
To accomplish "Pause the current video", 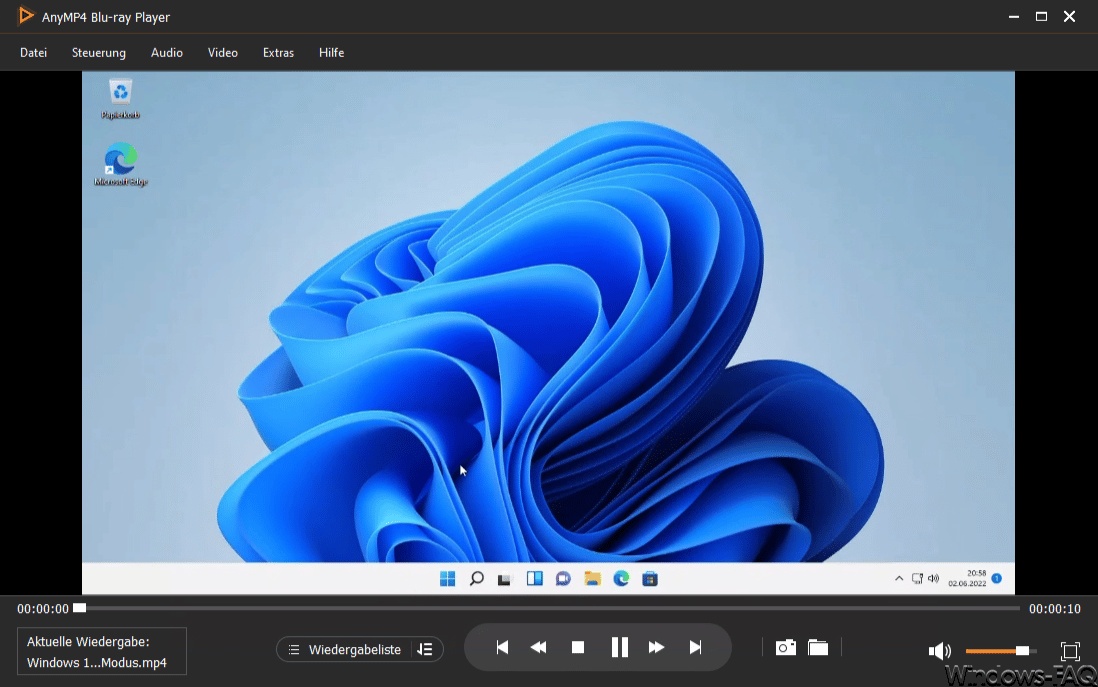I will [620, 647].
